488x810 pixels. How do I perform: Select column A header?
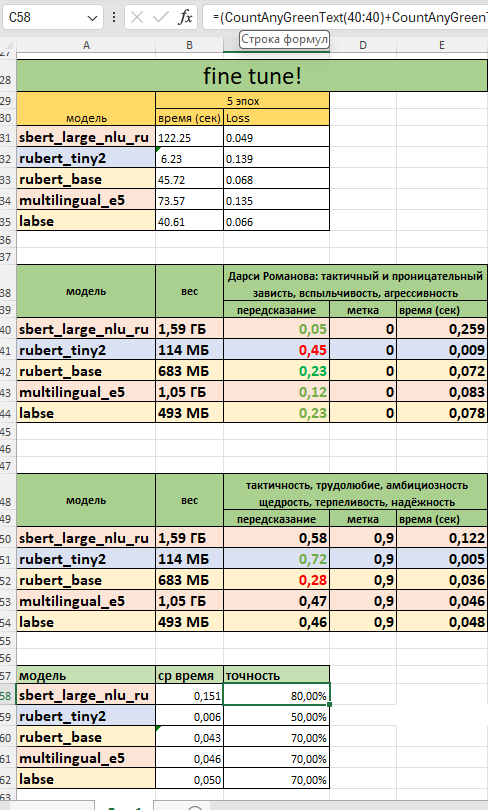click(86, 45)
